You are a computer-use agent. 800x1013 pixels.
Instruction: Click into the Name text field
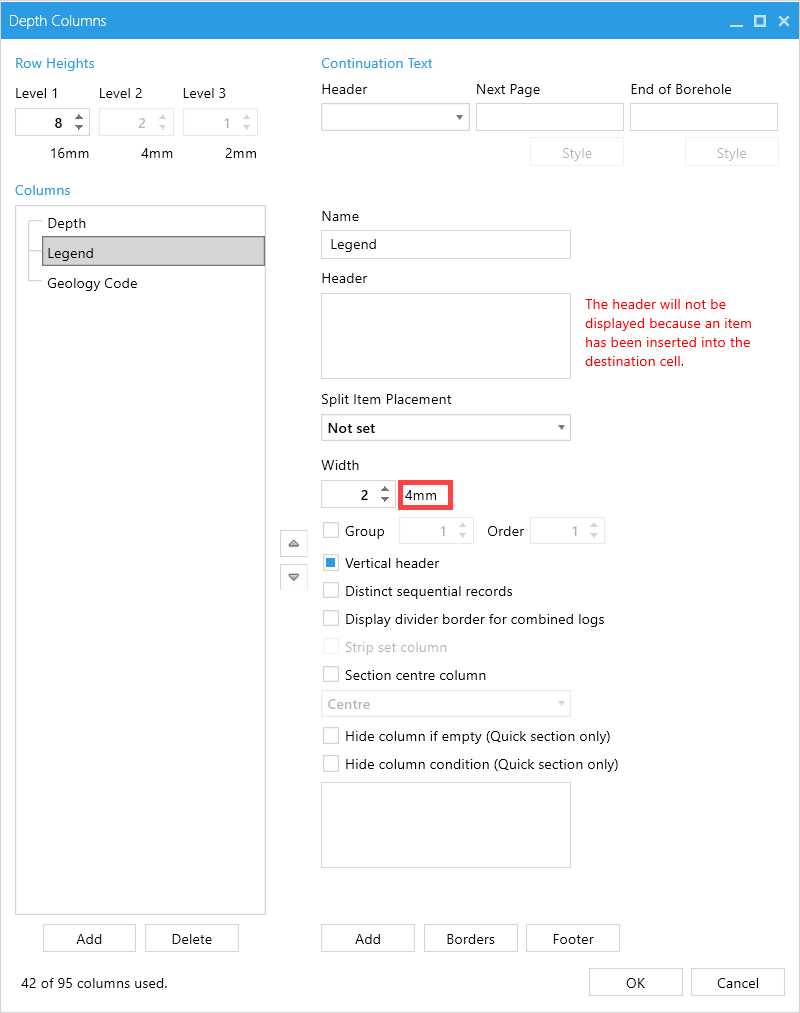[x=446, y=244]
